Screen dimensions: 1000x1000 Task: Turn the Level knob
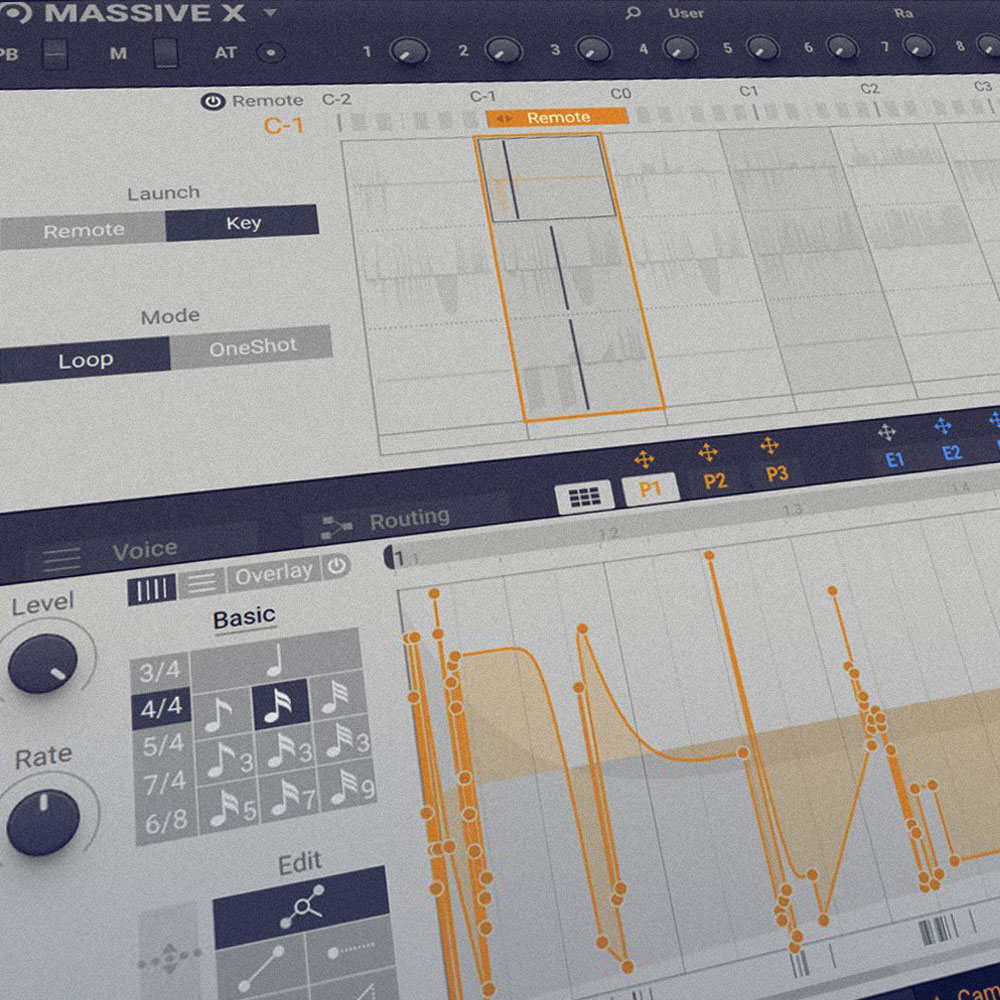click(42, 663)
